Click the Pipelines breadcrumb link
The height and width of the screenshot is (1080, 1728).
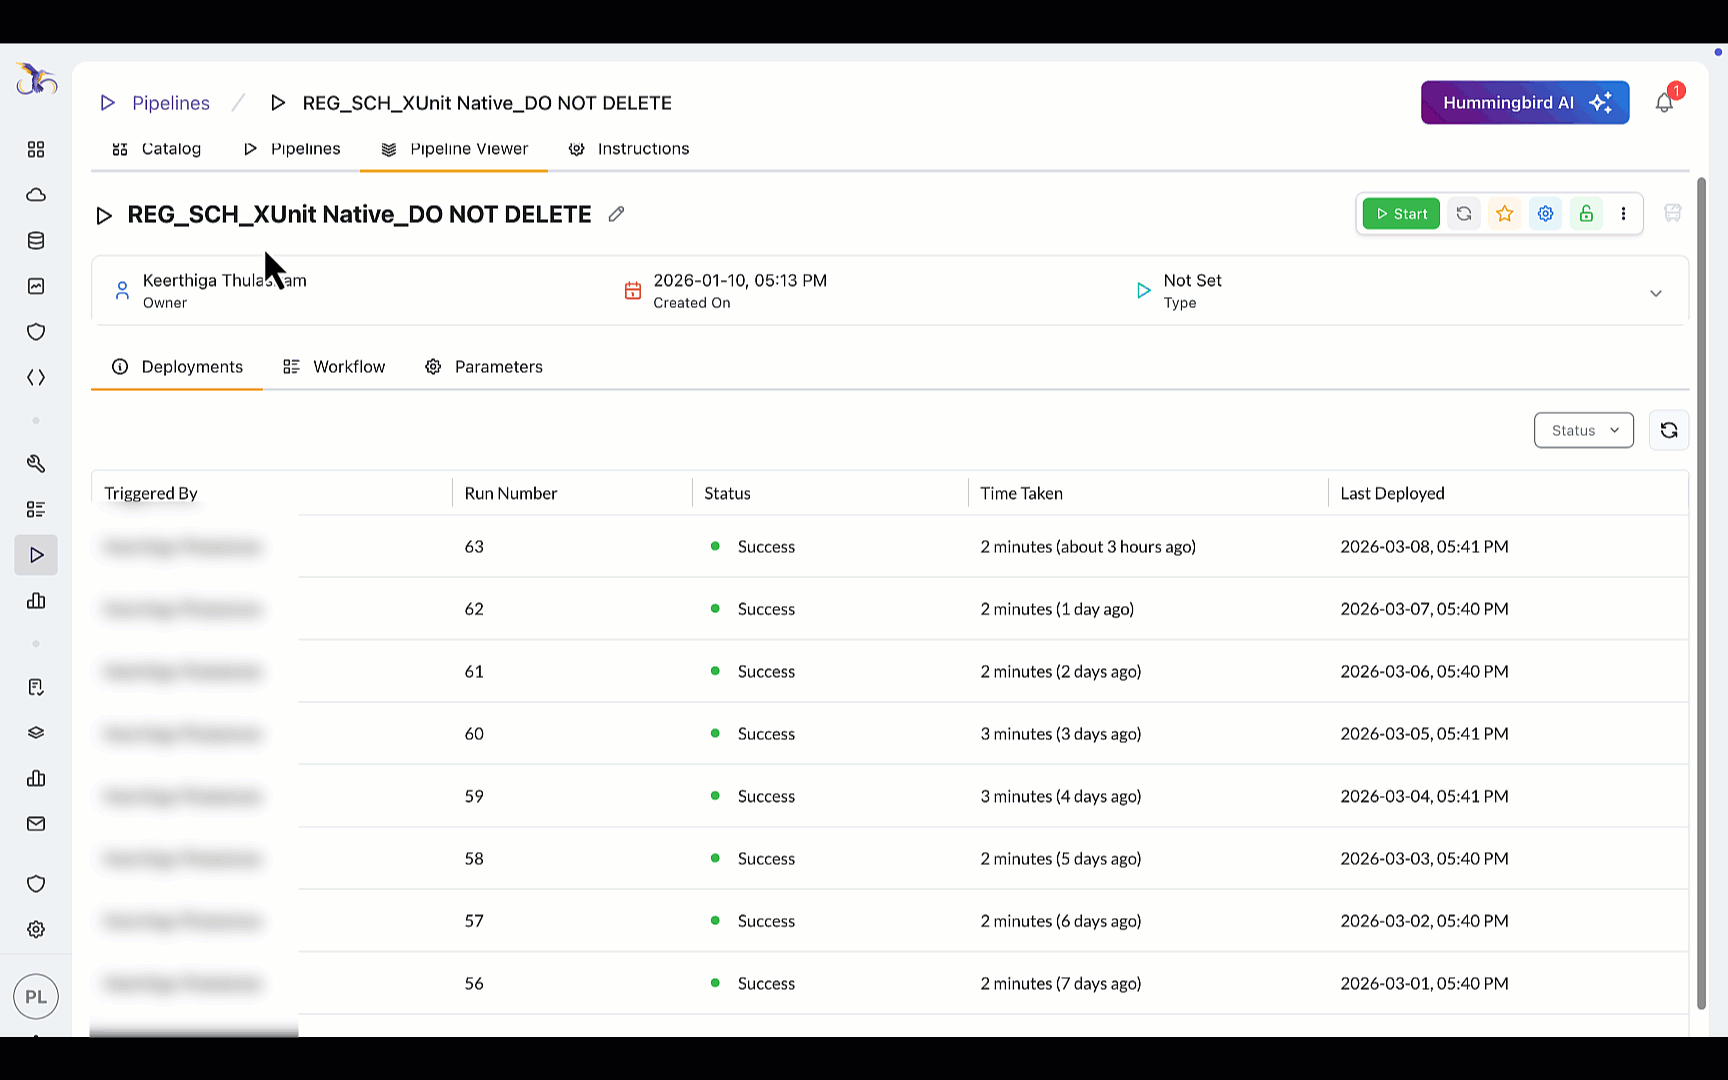170,103
